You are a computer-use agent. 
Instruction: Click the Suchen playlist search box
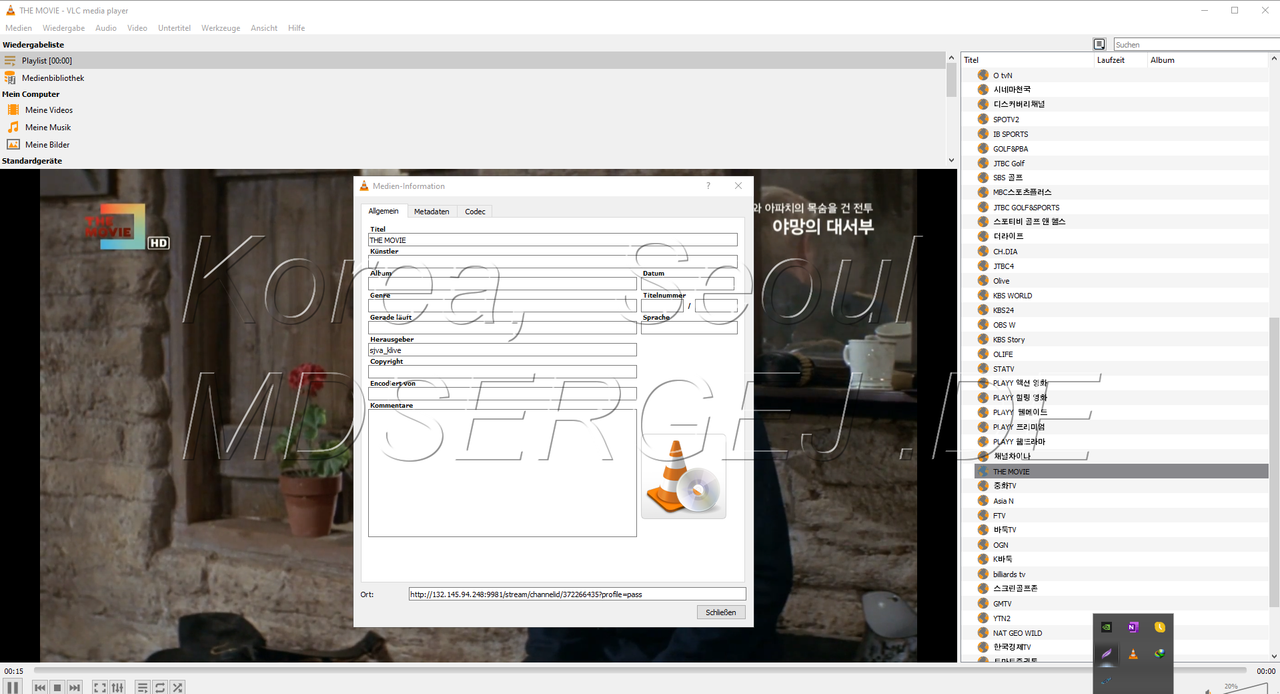pyautogui.click(x=1196, y=44)
